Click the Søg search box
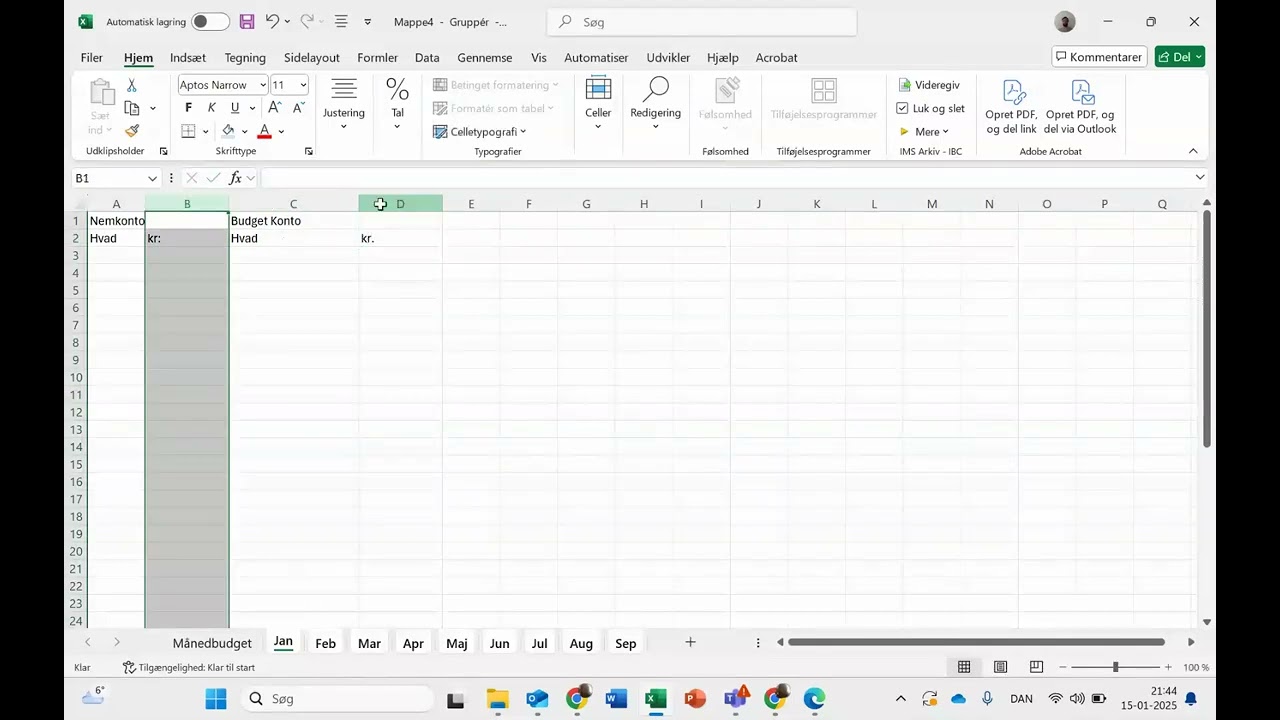This screenshot has width=1280, height=720. click(x=702, y=21)
